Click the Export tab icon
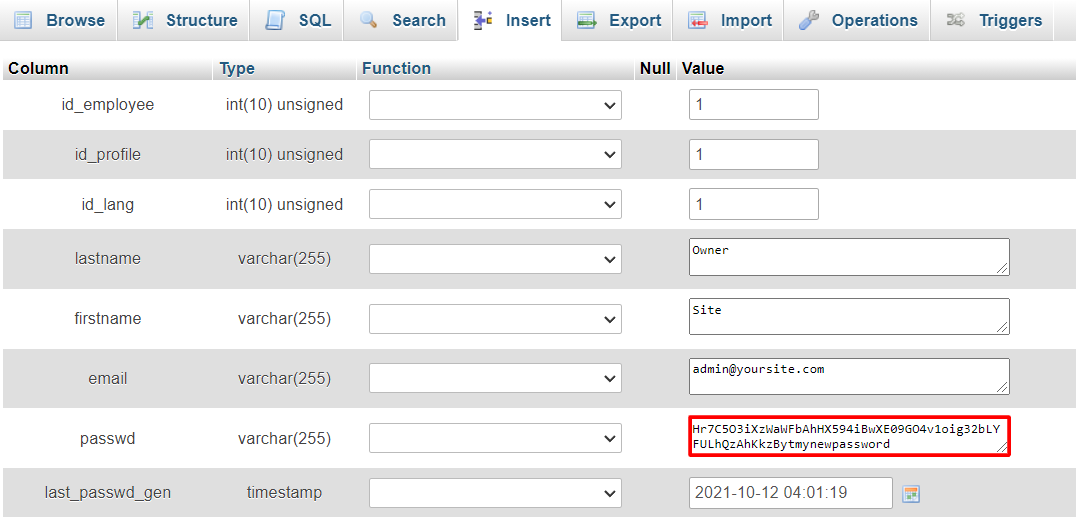 (x=587, y=20)
